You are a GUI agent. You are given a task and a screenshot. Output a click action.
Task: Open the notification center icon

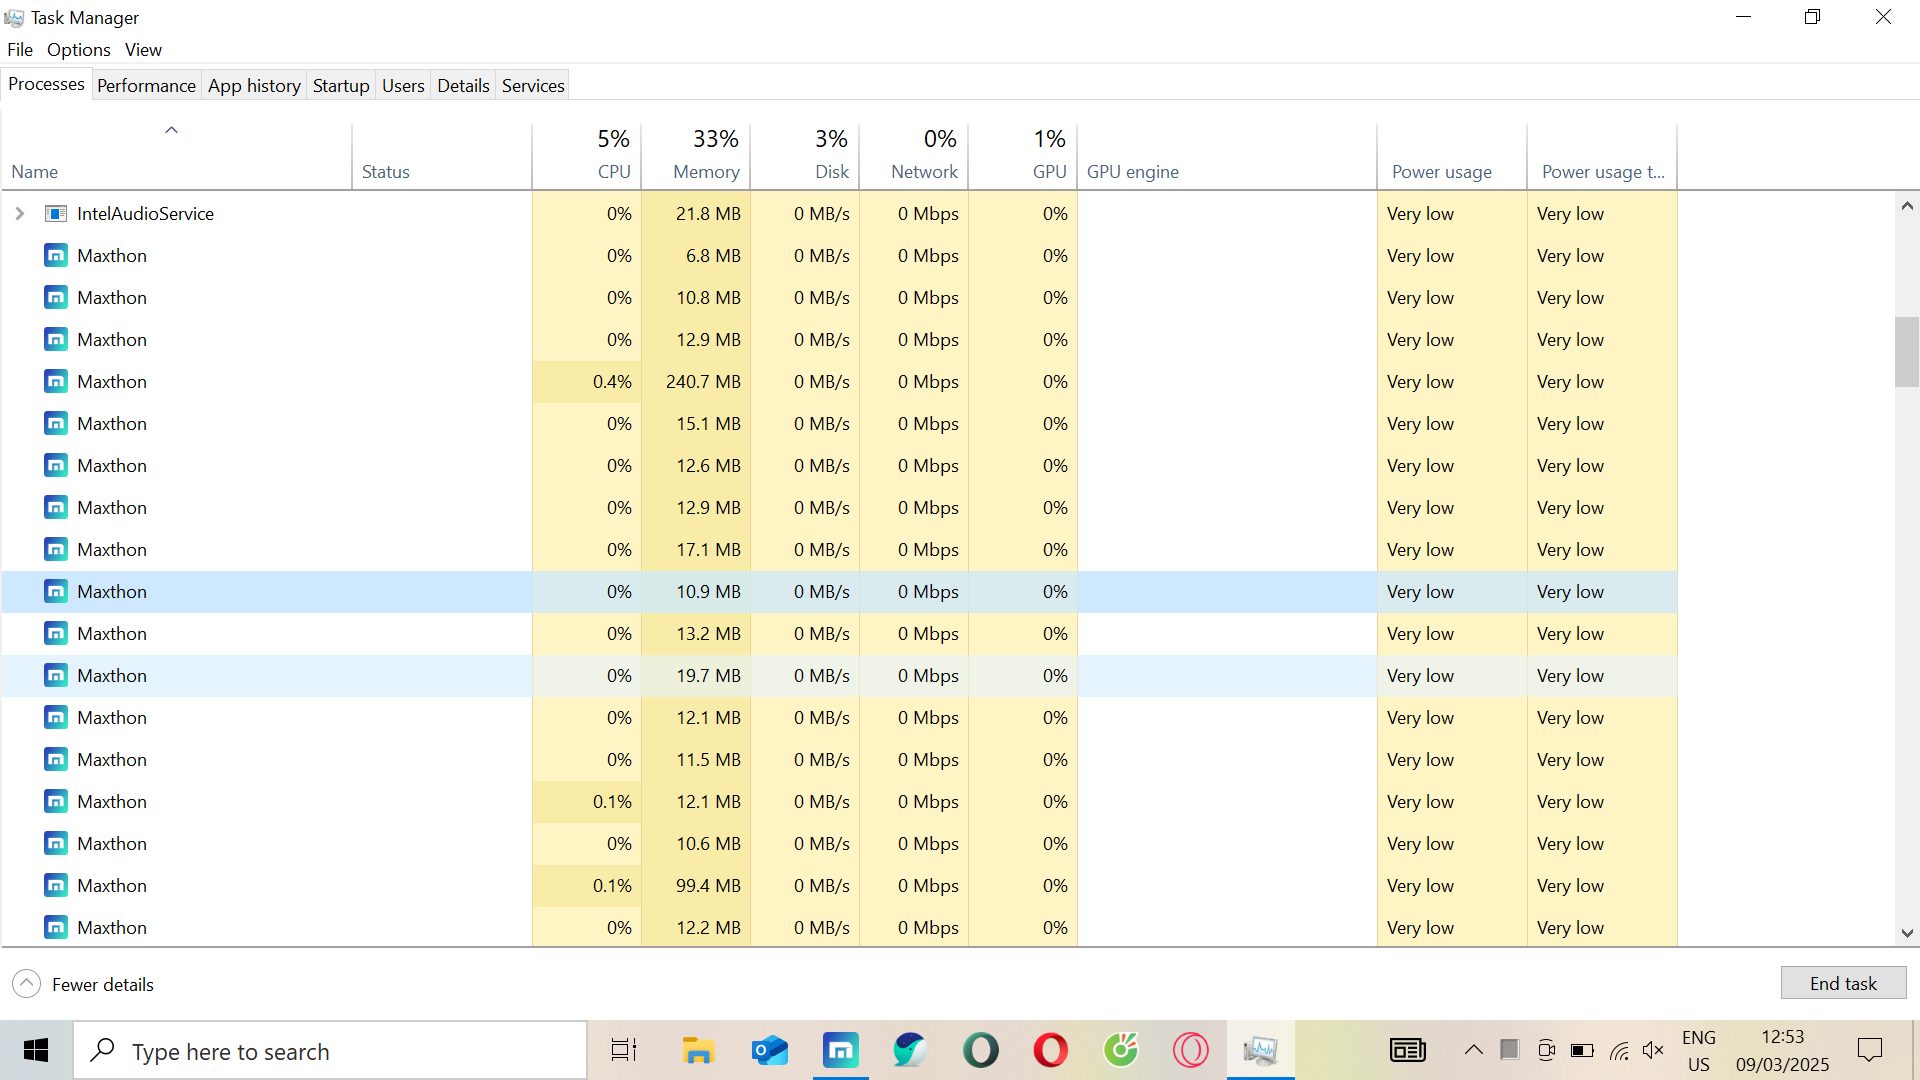pyautogui.click(x=1869, y=1050)
